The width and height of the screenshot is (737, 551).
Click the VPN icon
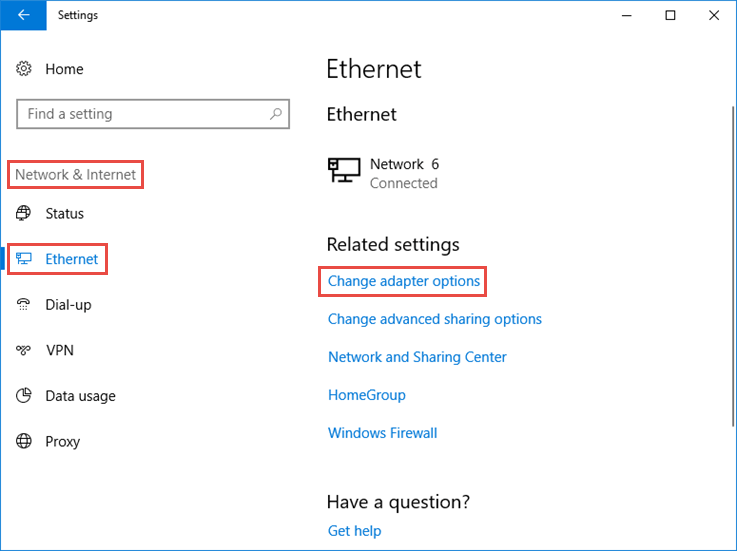click(25, 350)
